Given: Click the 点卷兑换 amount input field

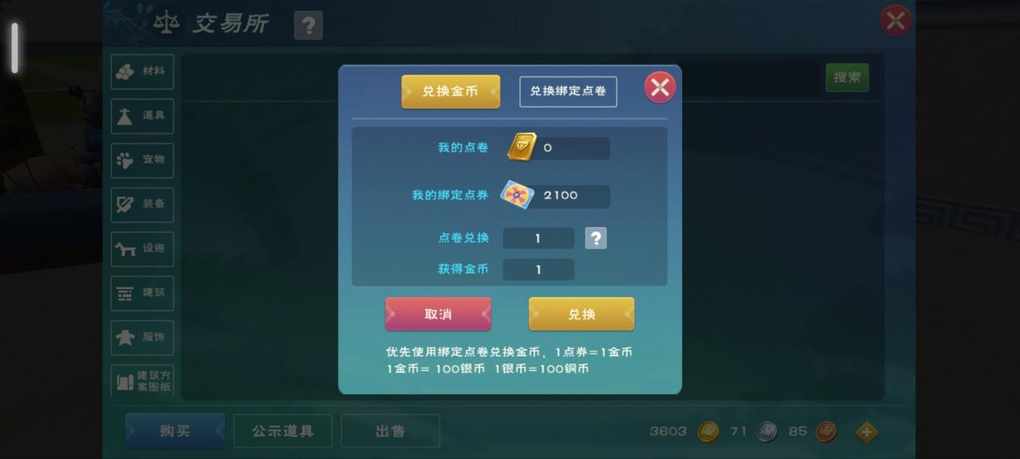Looking at the screenshot, I should click(539, 239).
